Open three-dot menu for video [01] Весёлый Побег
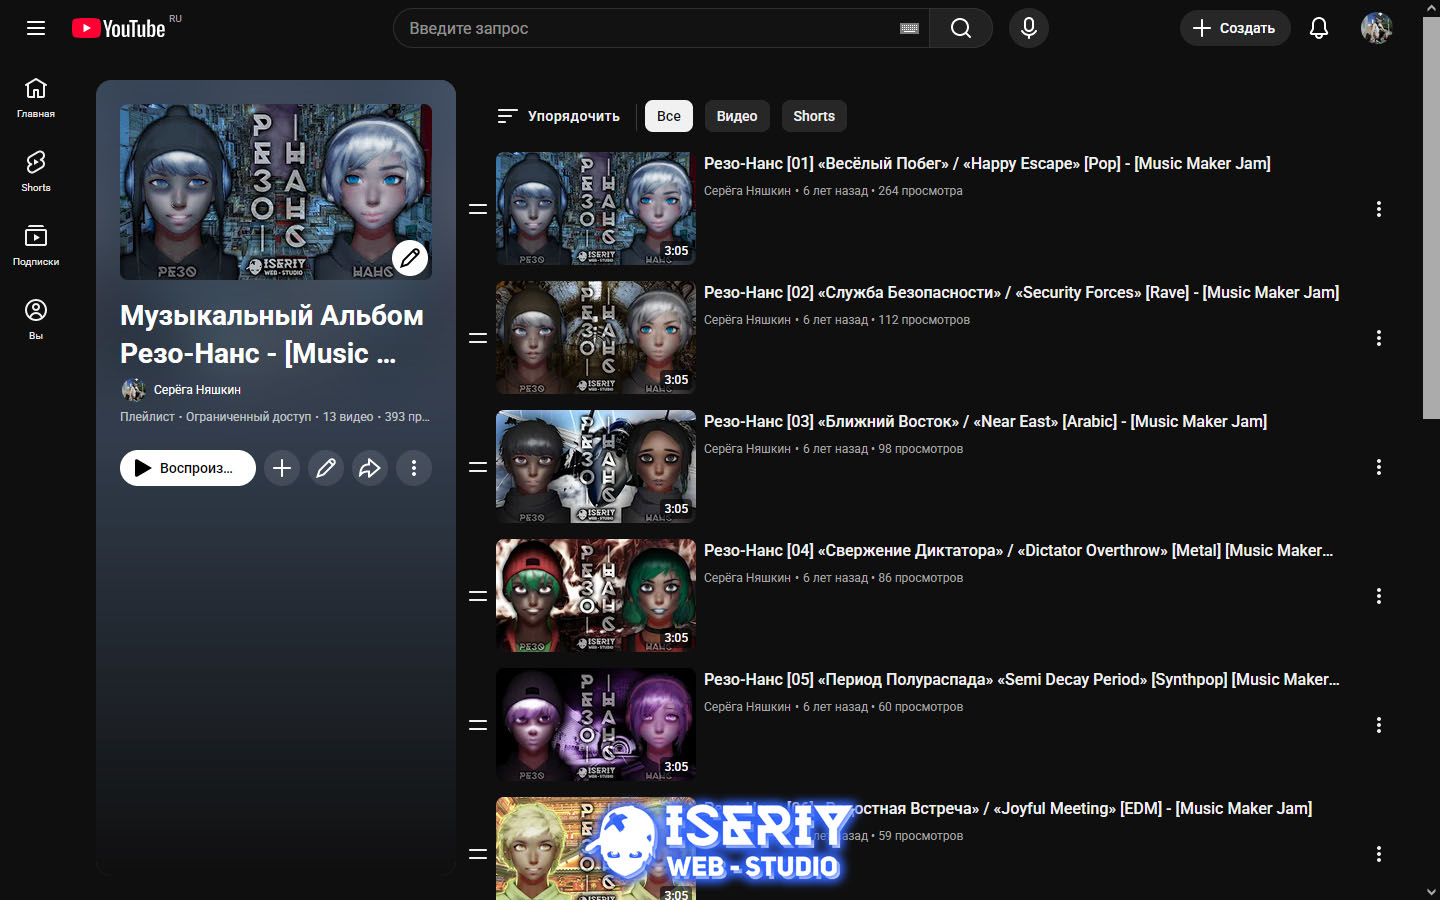 pos(1378,209)
